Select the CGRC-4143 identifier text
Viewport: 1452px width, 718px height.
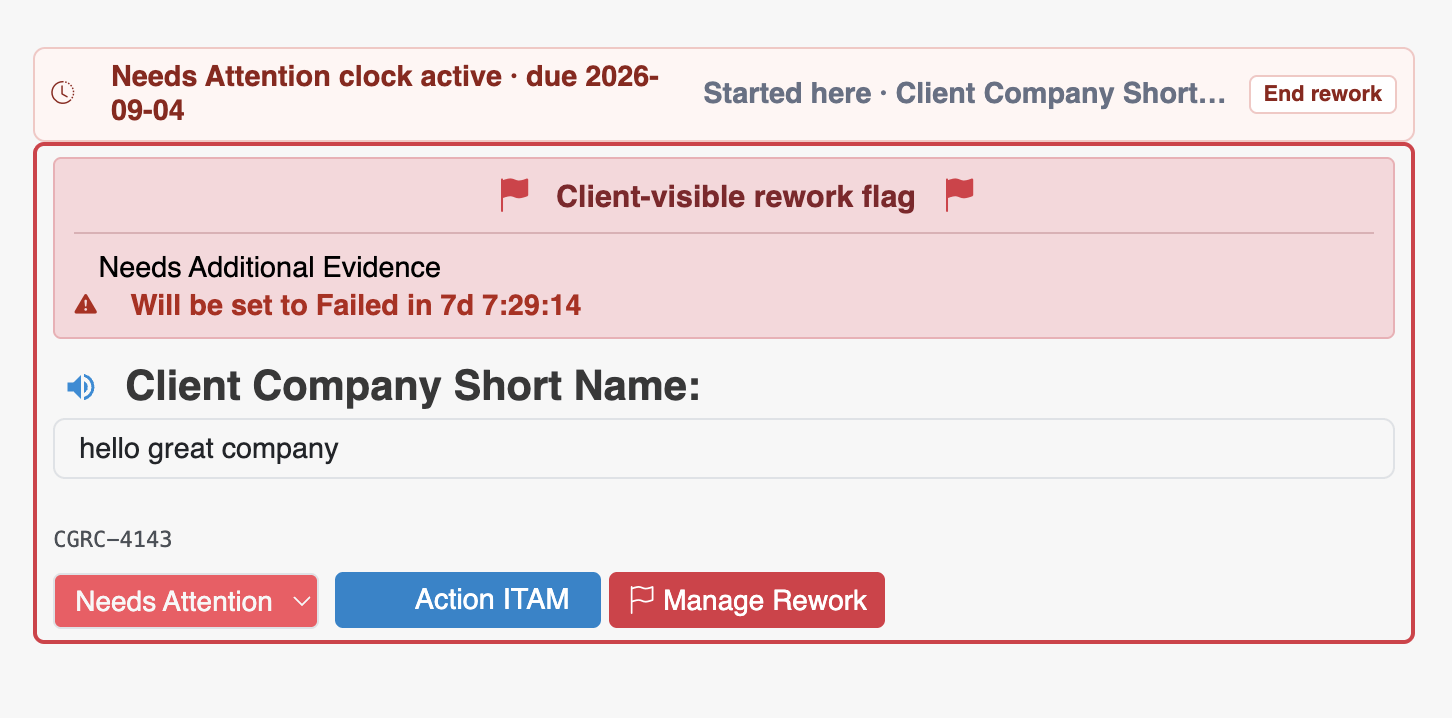(x=113, y=540)
